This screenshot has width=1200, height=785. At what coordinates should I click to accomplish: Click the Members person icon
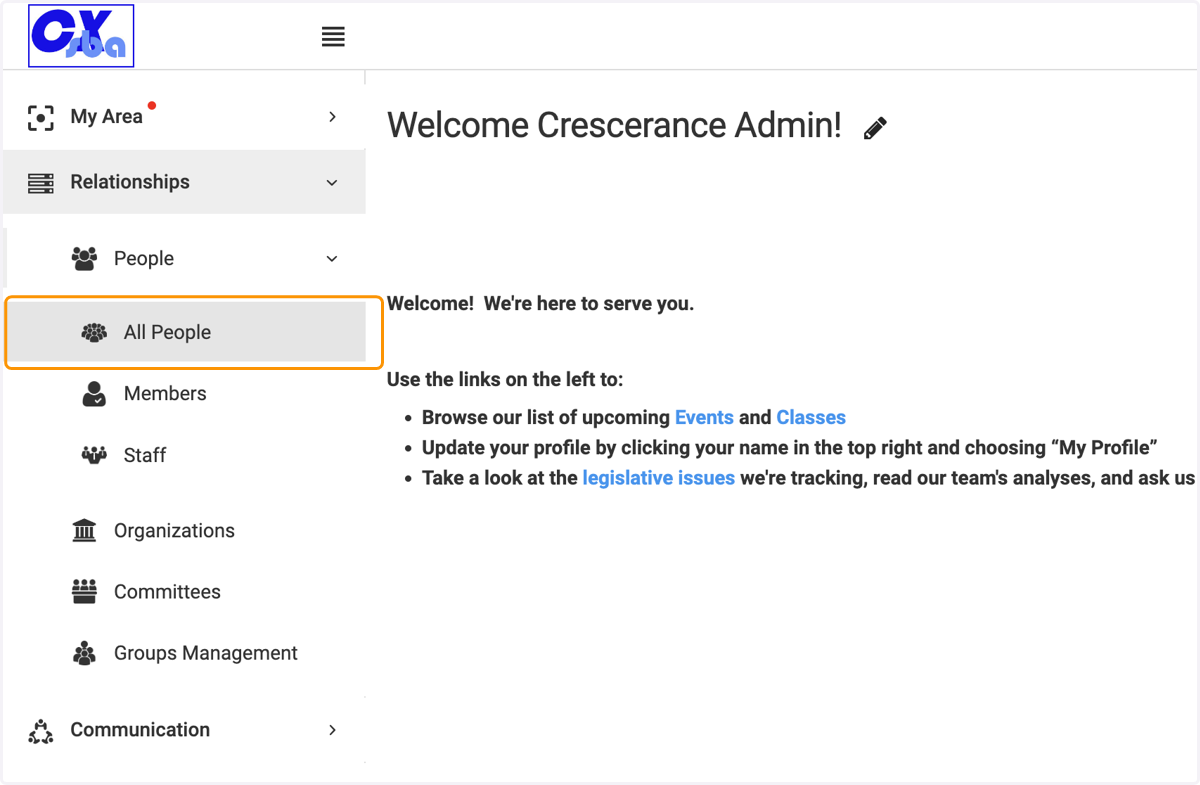click(94, 394)
